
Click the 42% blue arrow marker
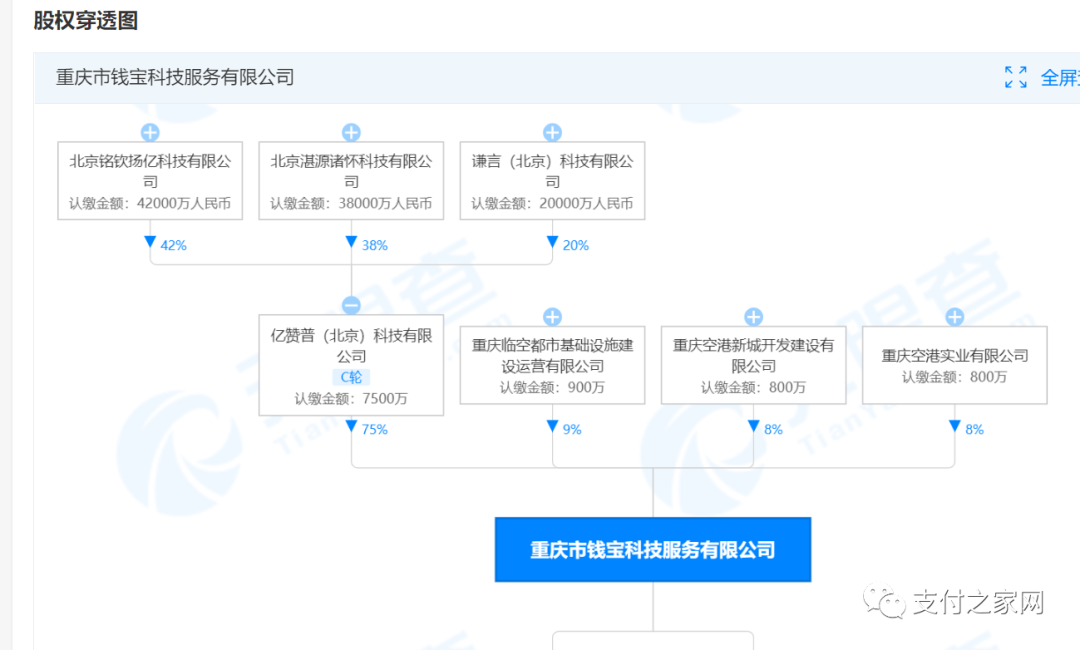point(150,242)
